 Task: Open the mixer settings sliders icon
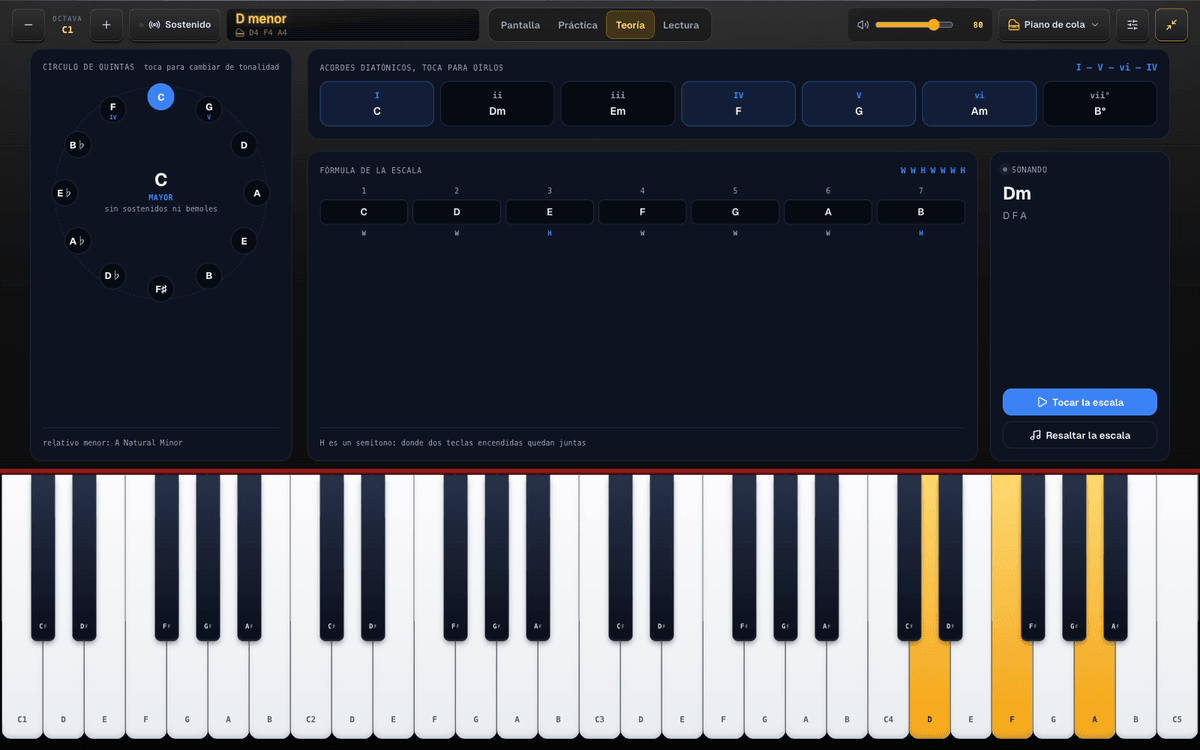(x=1132, y=25)
